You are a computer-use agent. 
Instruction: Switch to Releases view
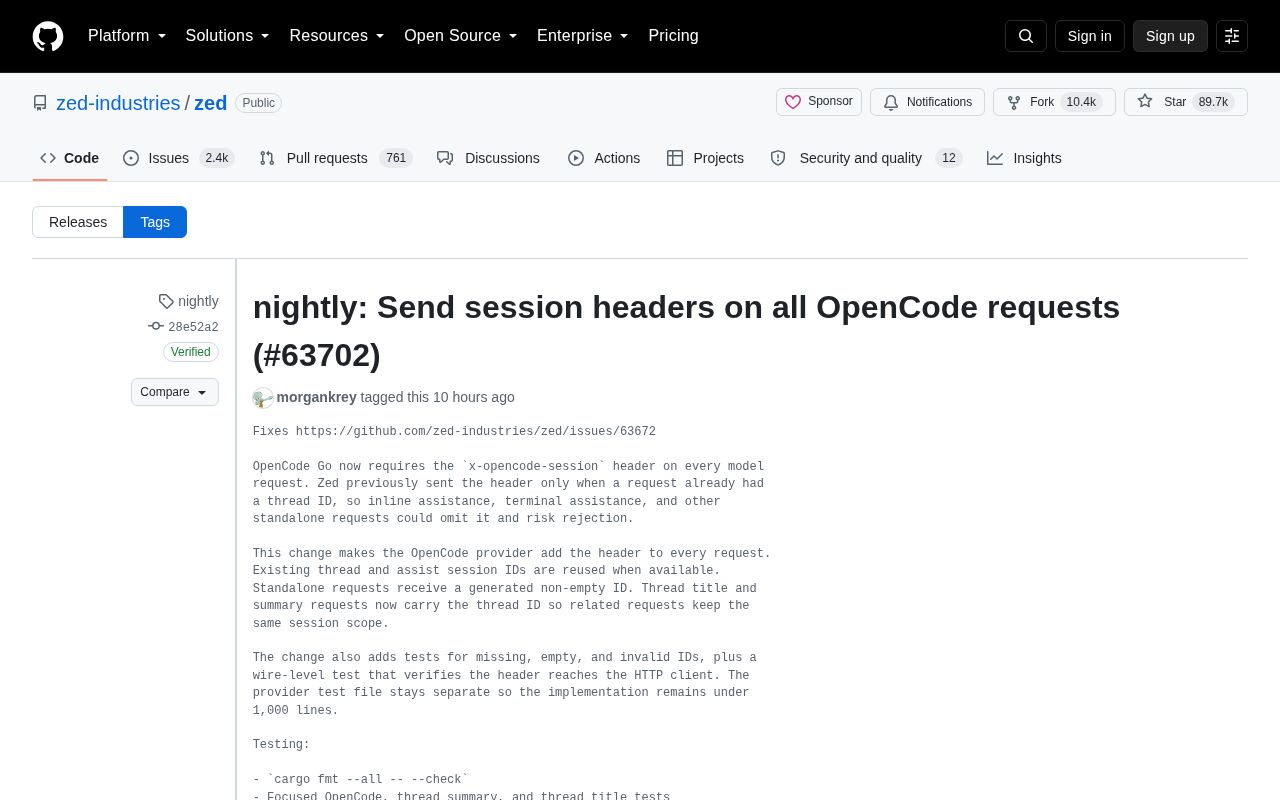pos(78,222)
